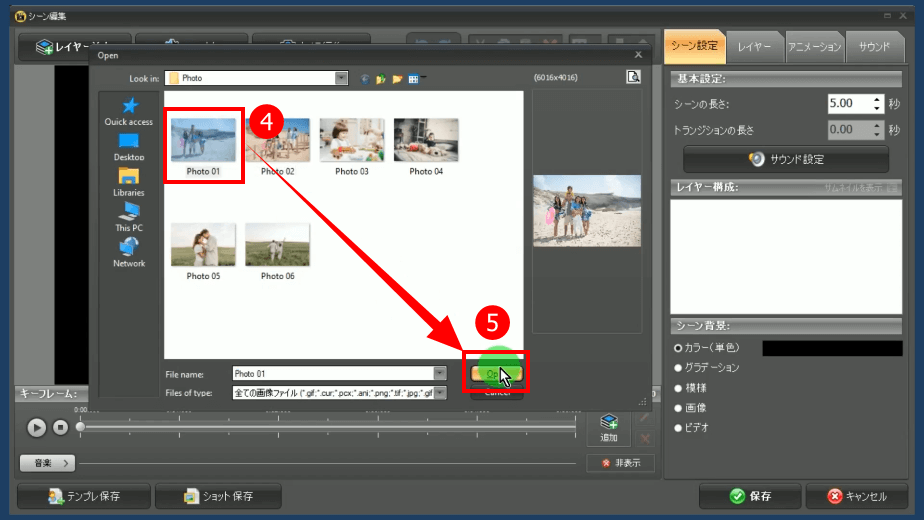924x520 pixels.
Task: Click the サウンド設定 button
Action: click(x=786, y=159)
